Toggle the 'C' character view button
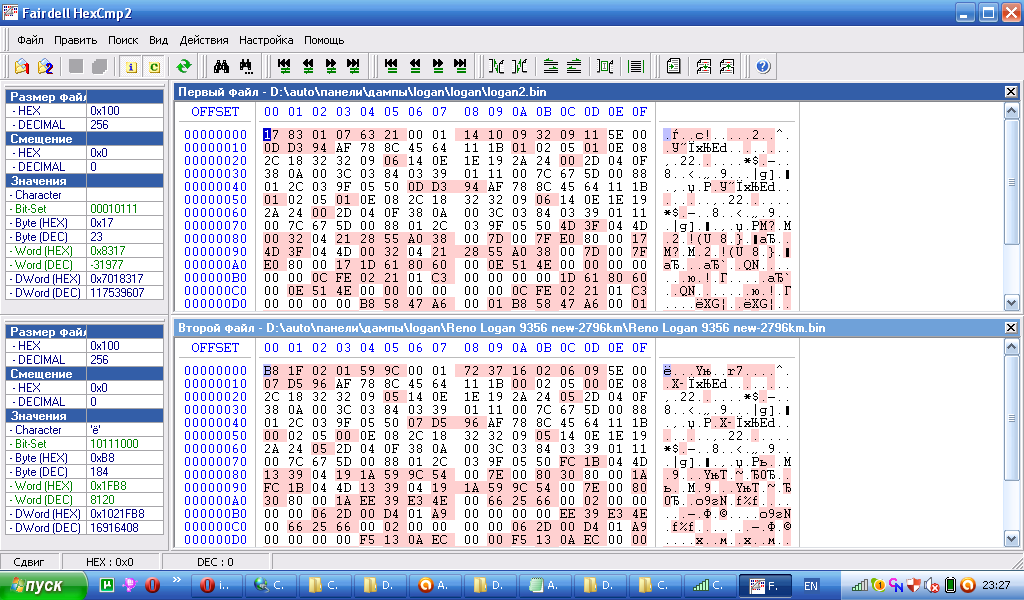 (x=155, y=67)
